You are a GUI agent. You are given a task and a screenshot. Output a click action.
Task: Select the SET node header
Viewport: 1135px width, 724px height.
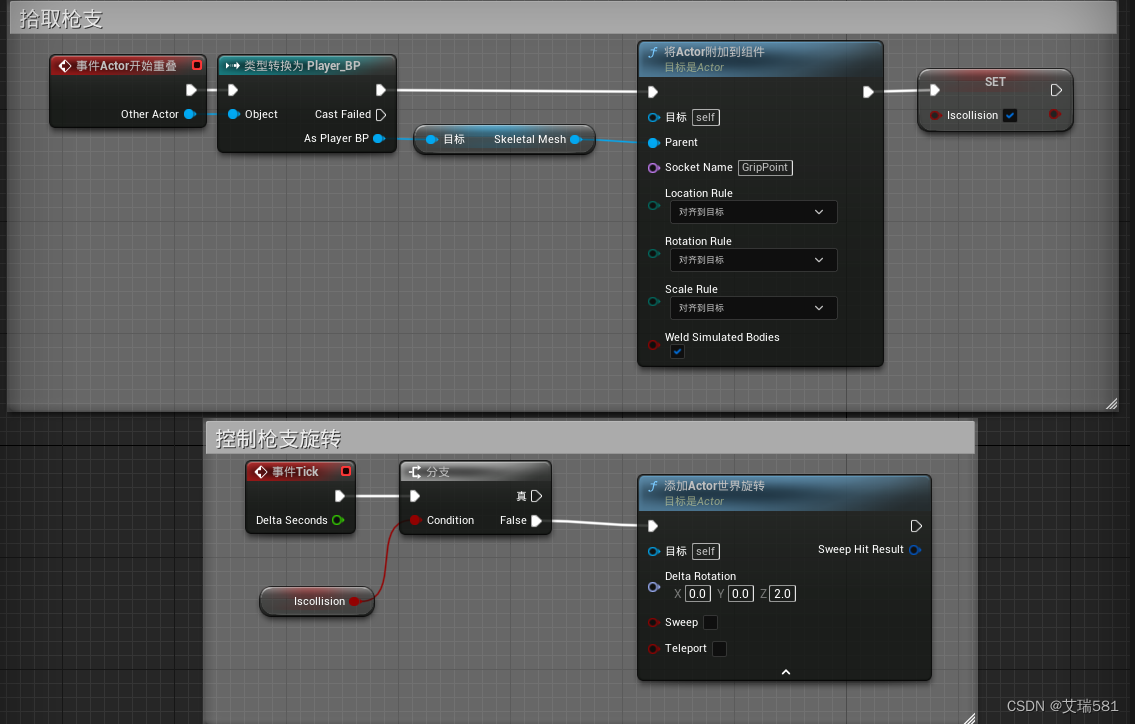(x=995, y=81)
